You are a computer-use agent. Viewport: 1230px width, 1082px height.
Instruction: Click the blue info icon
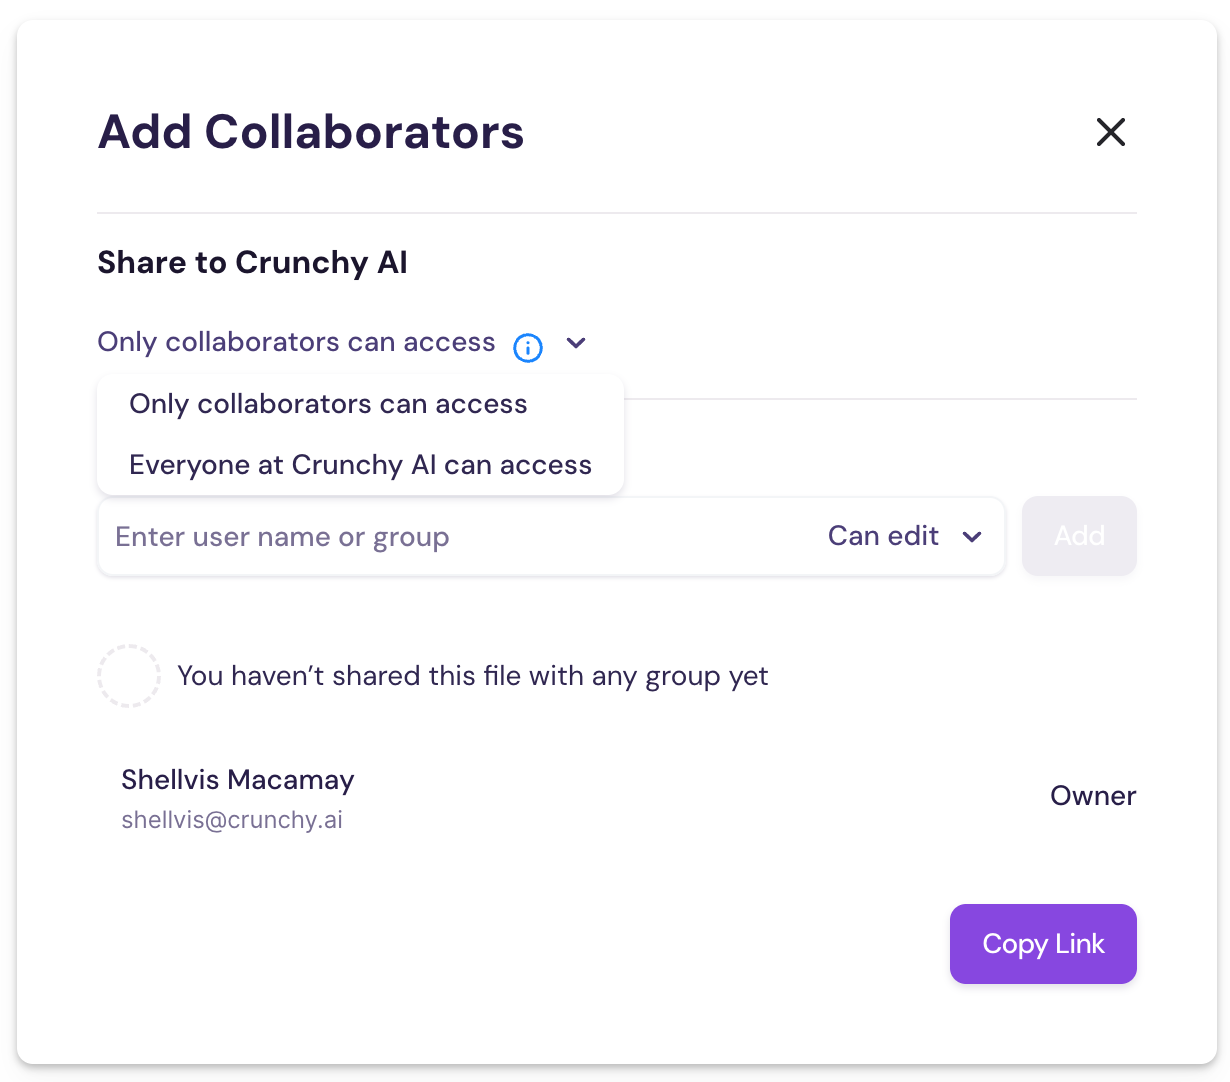(528, 347)
